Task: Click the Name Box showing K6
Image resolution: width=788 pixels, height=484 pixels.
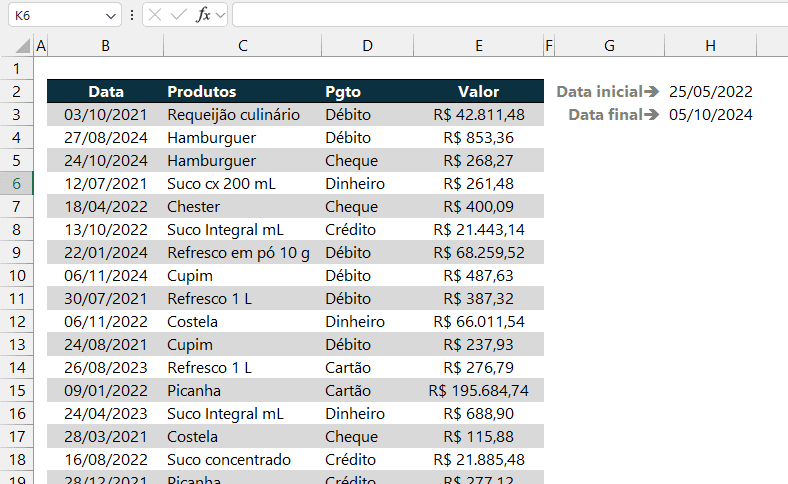Action: (64, 15)
